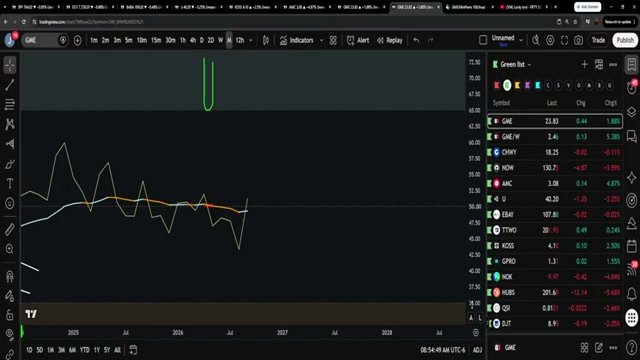Click Relaunch to update in browser
The image size is (640, 360).
pos(618,22)
